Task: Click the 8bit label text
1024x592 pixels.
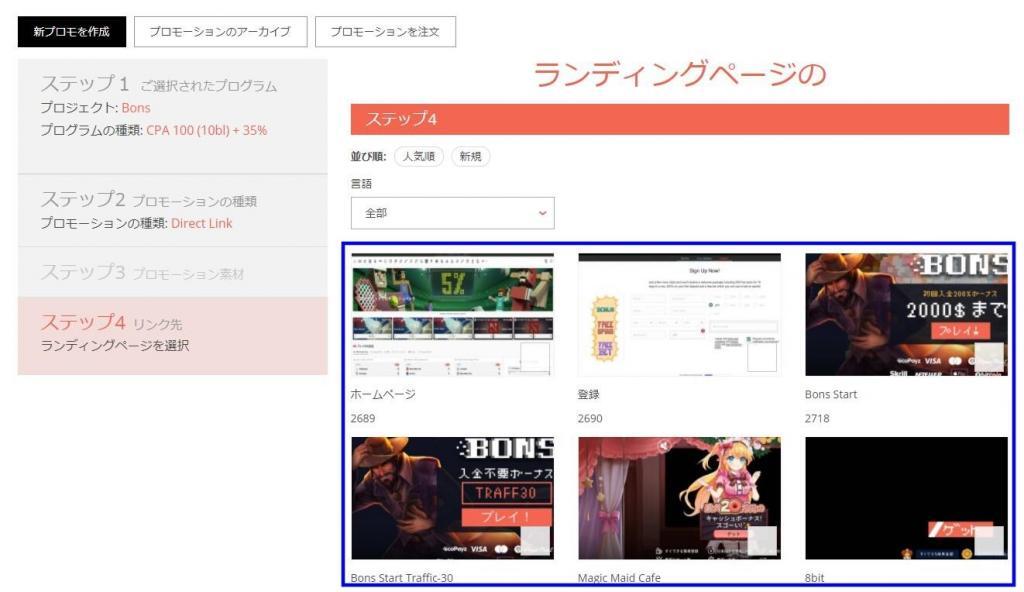Action: tap(814, 578)
